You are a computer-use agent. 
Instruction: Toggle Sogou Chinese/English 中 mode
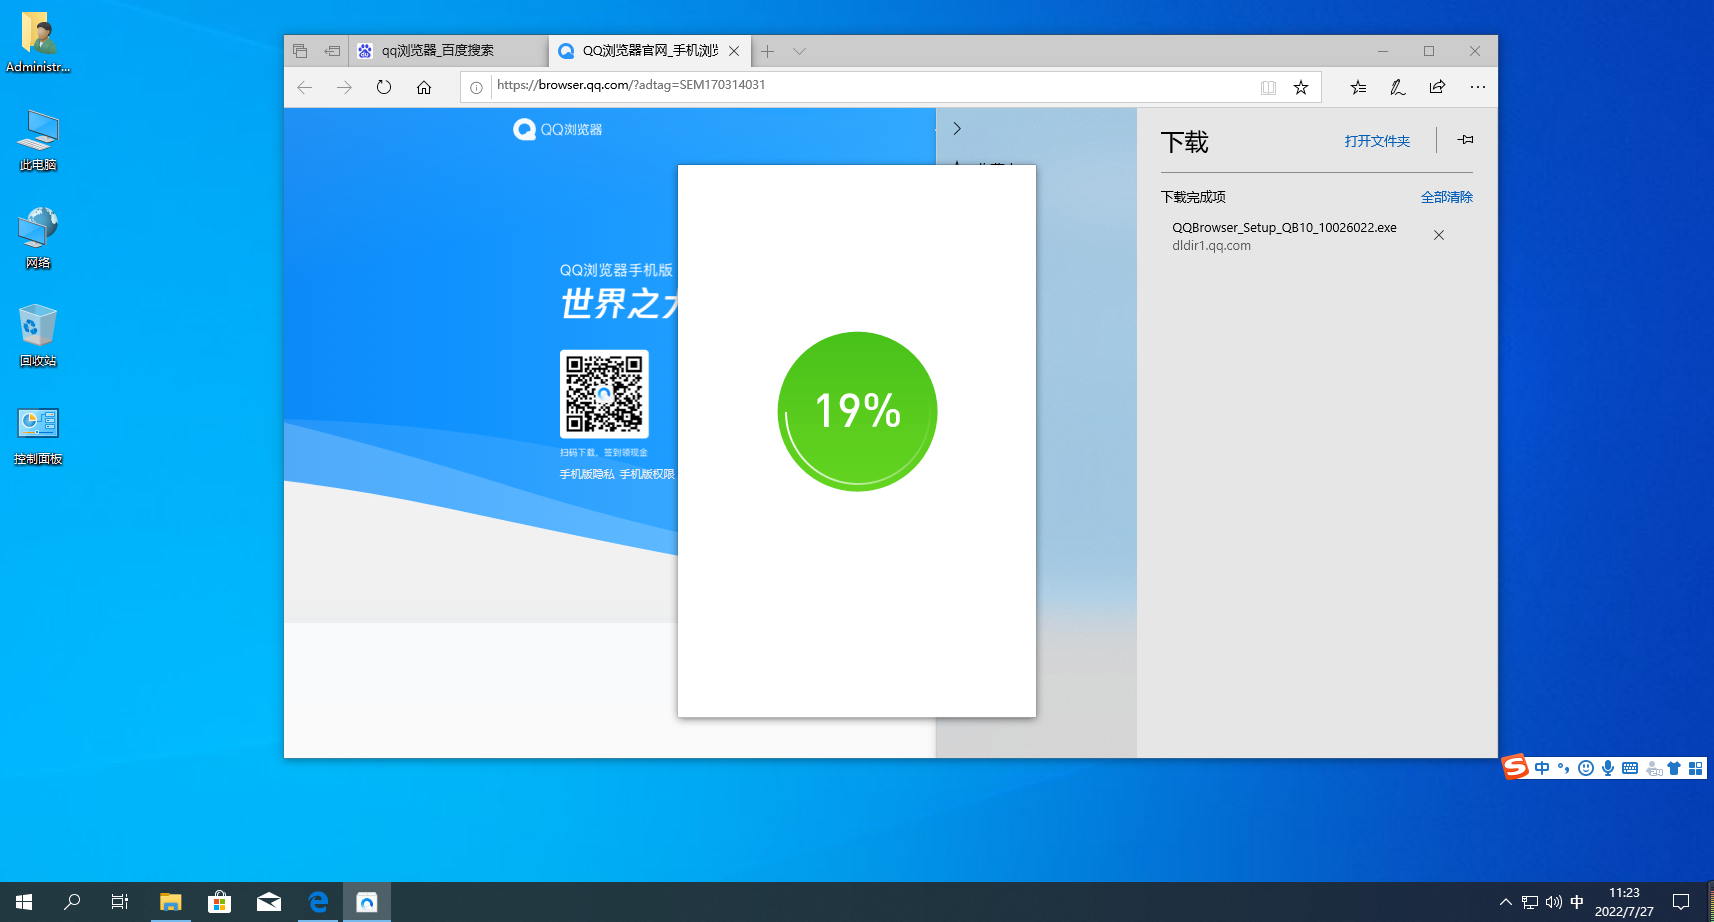(1542, 768)
